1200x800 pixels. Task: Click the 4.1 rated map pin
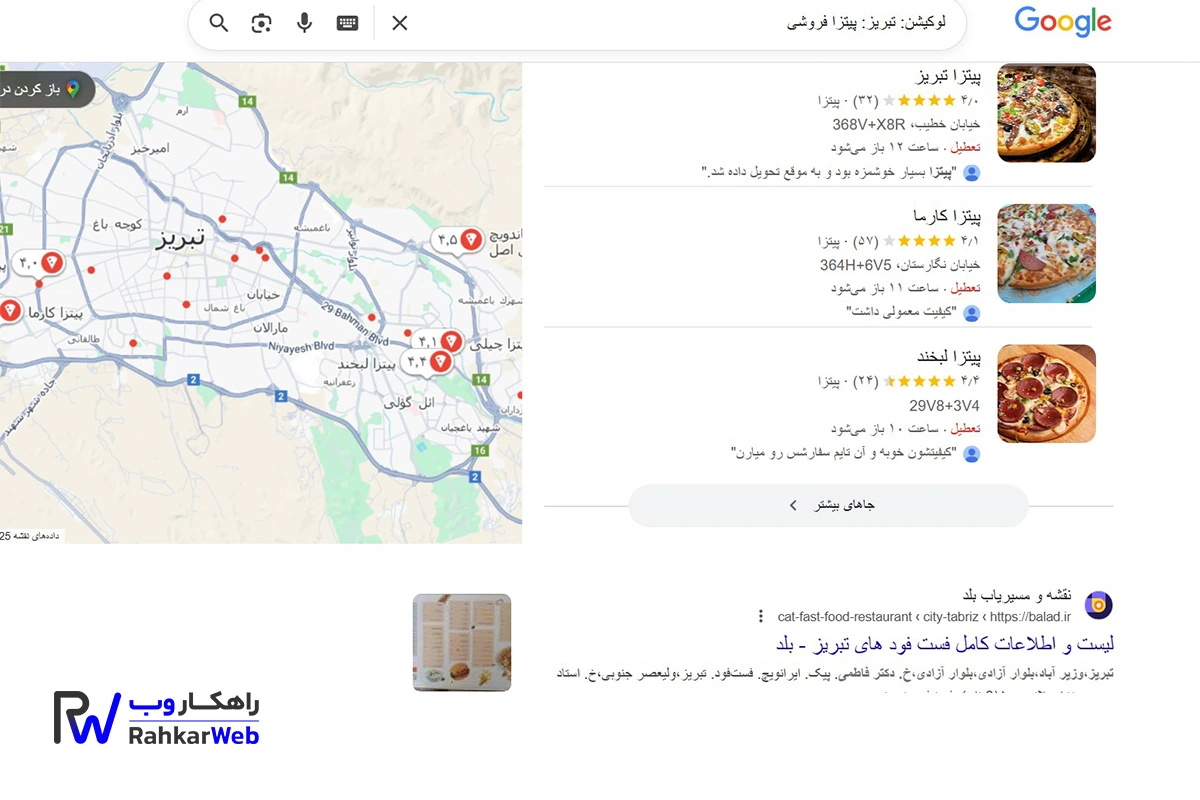tap(438, 342)
